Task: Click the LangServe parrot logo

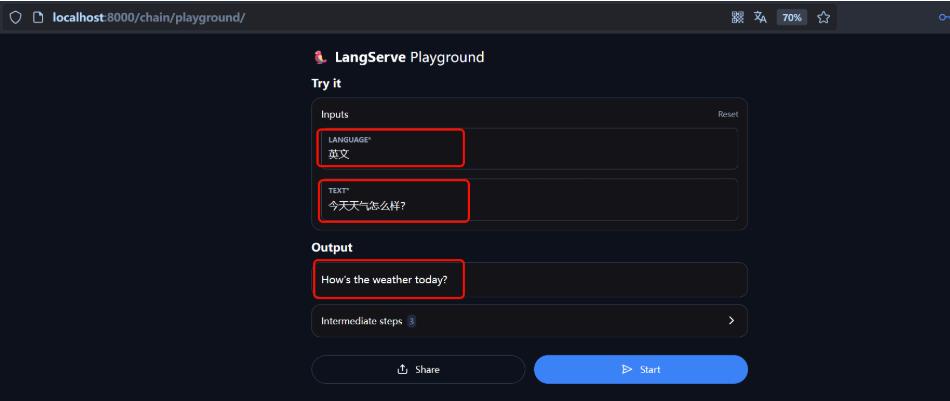Action: [321, 58]
